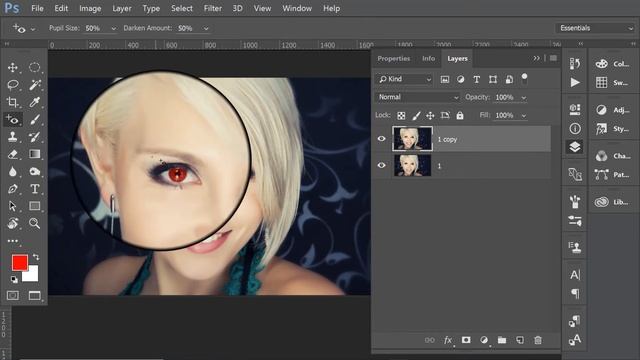Hide the '1 copy' layer
The width and height of the screenshot is (640, 360).
[382, 139]
